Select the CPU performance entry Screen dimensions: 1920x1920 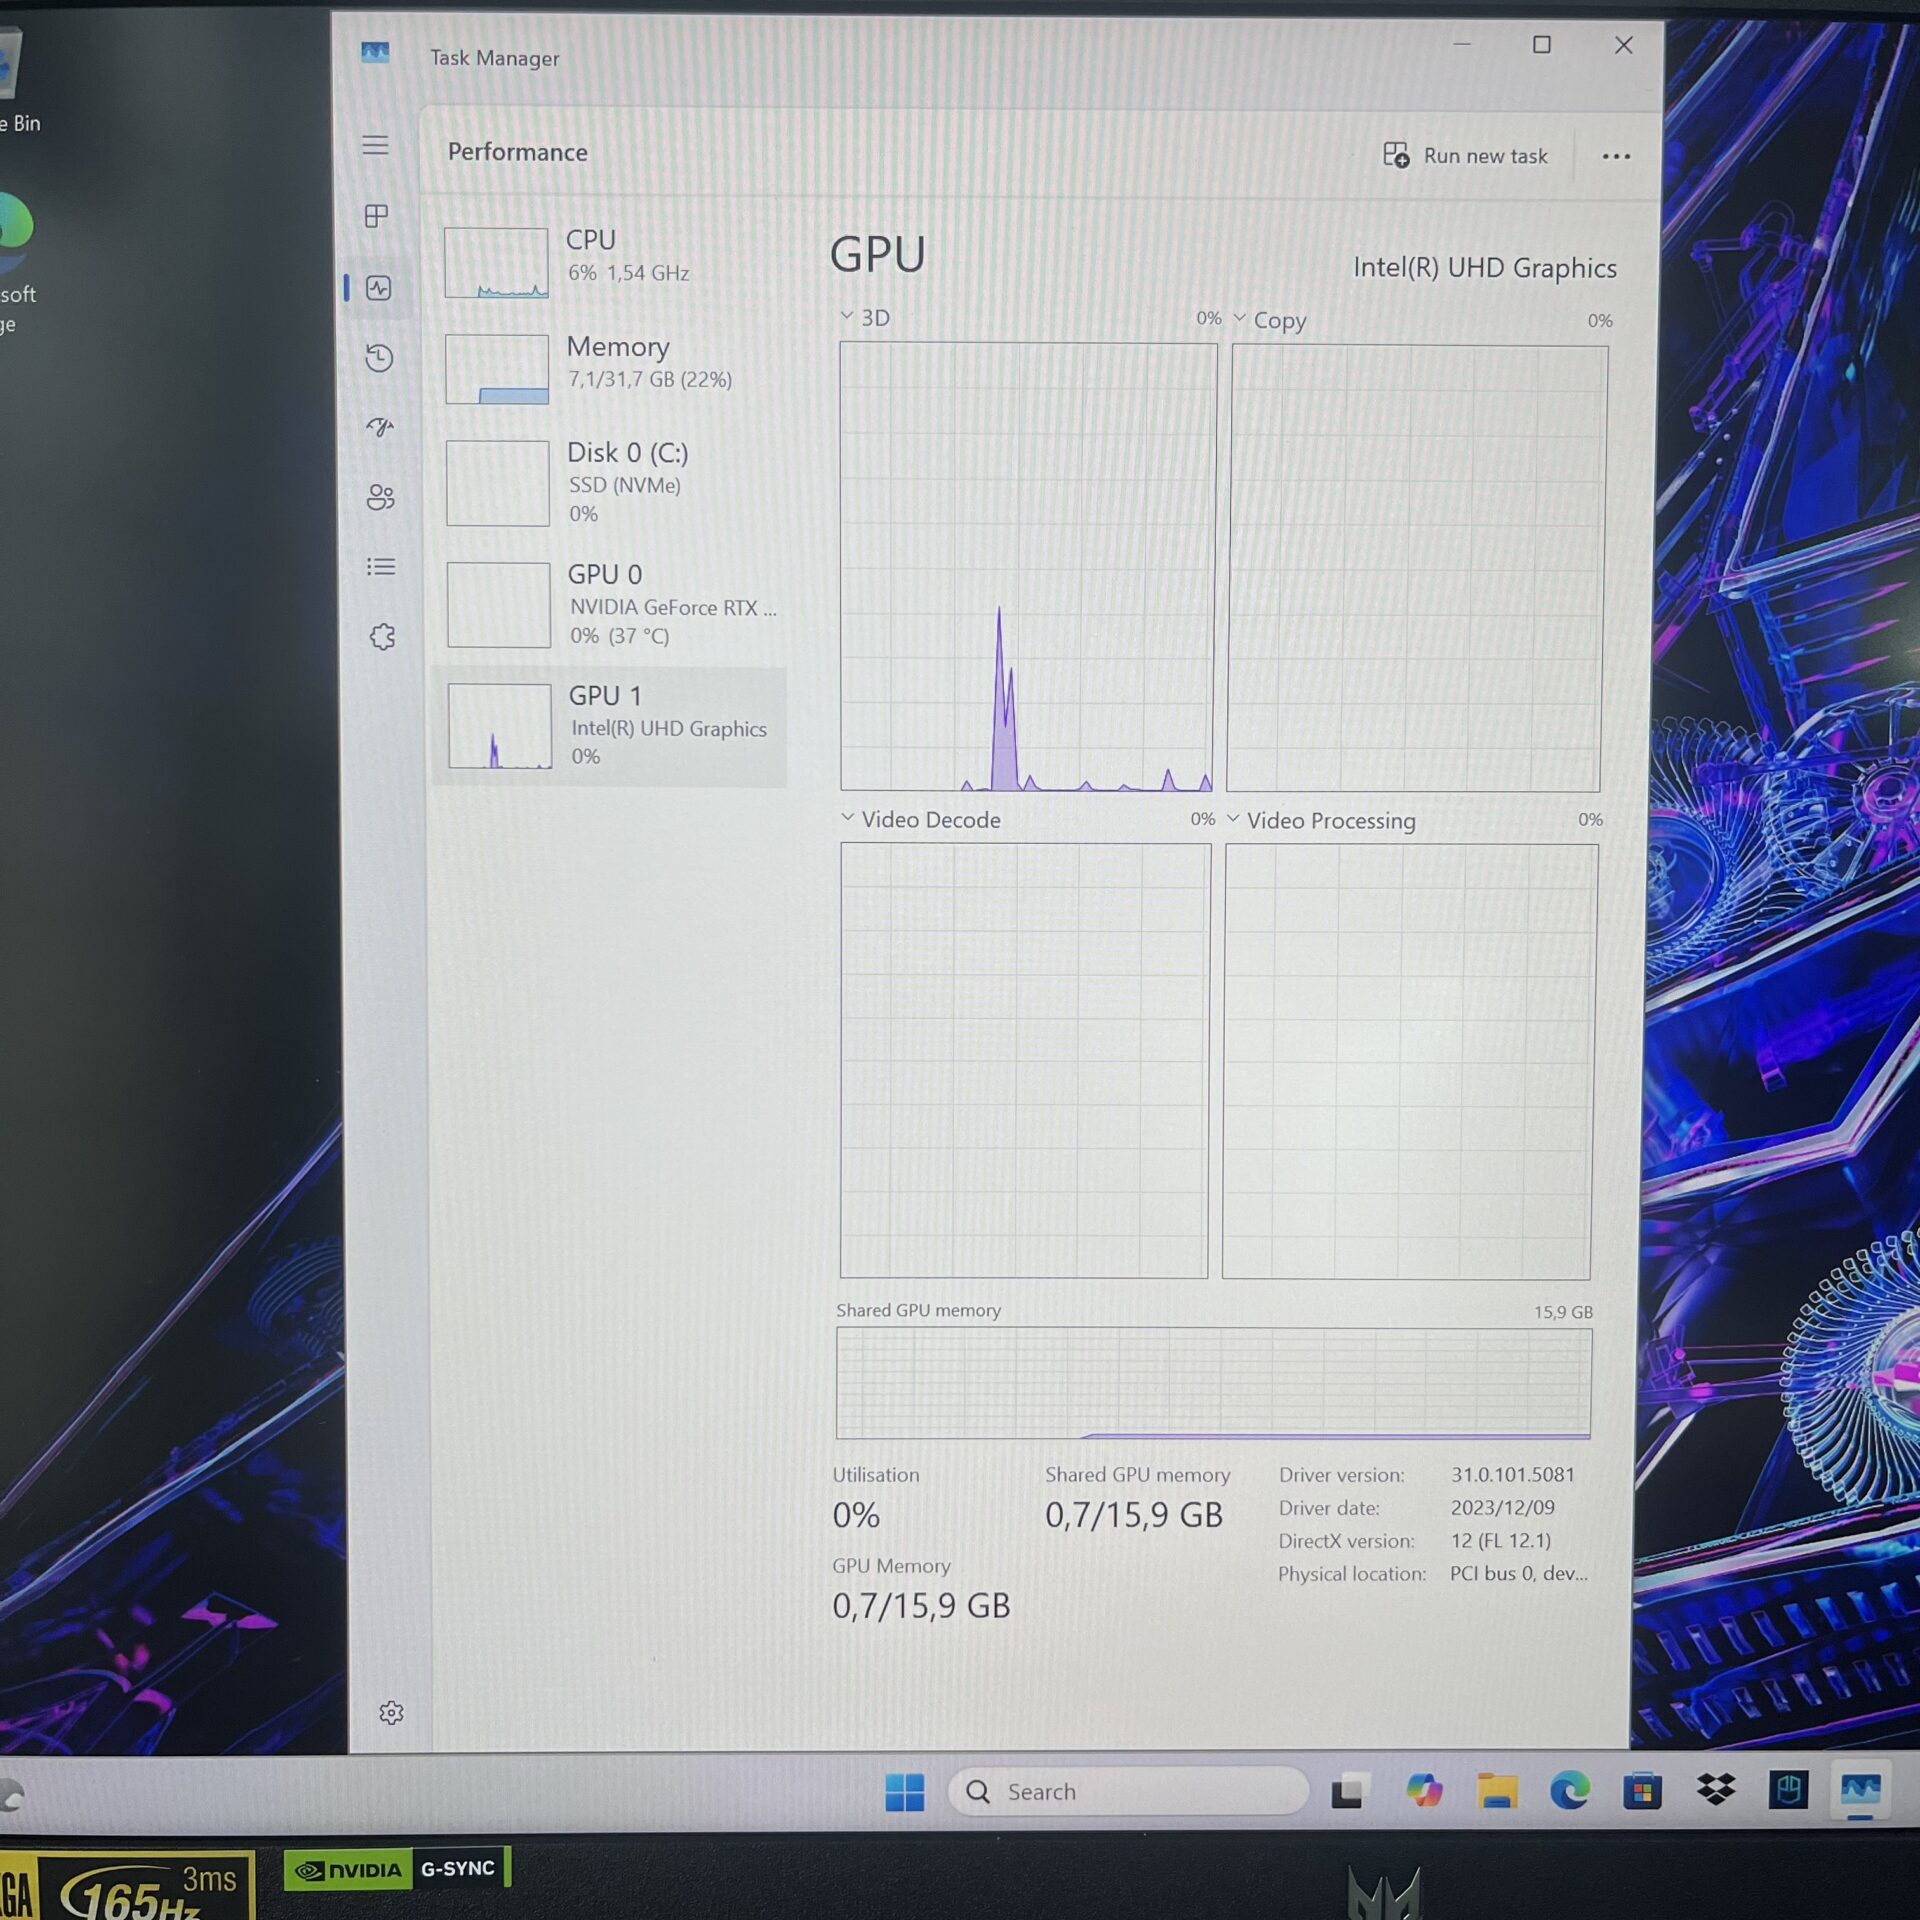coord(610,261)
